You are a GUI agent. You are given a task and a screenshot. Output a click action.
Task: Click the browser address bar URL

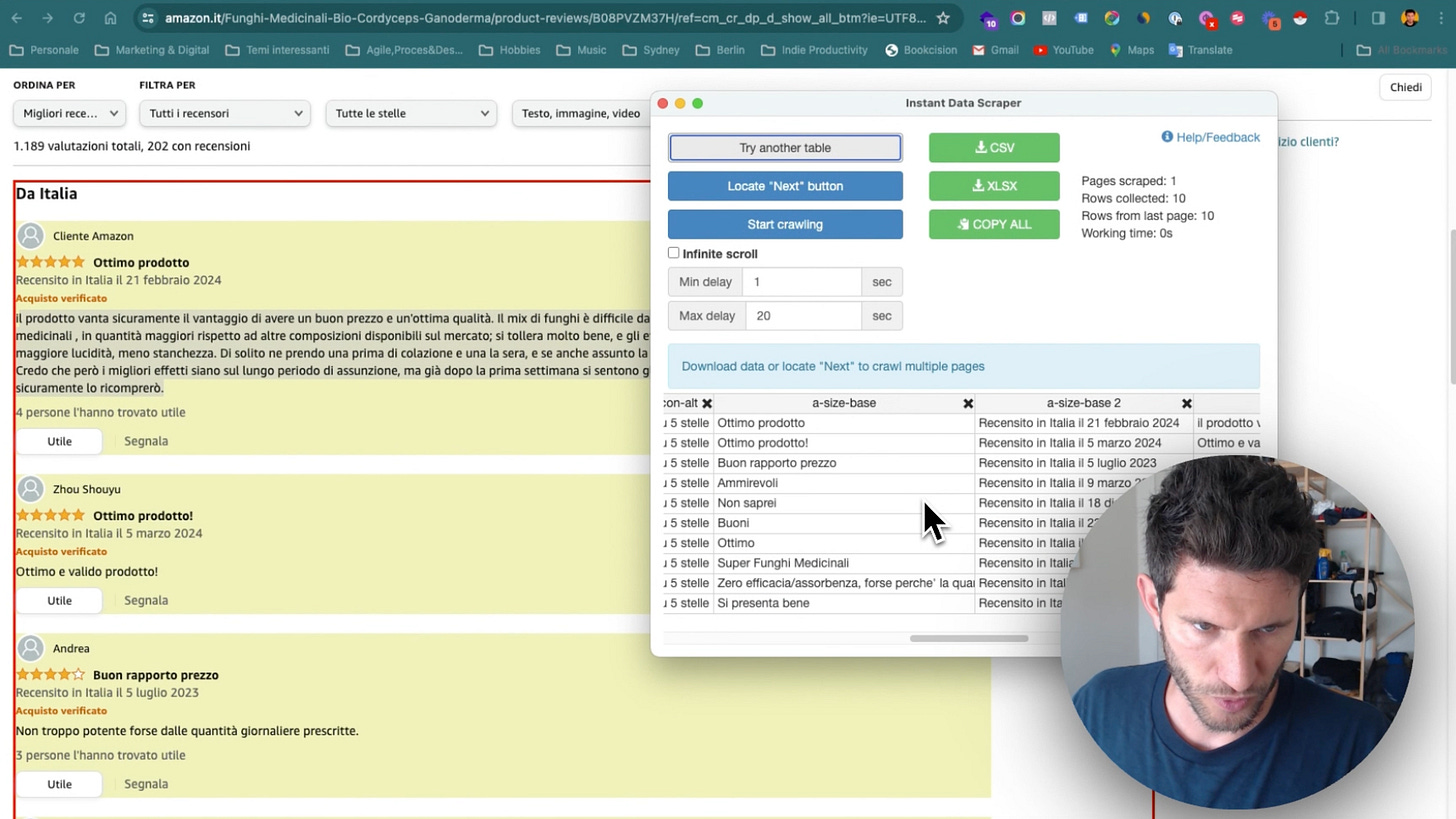coord(545,18)
